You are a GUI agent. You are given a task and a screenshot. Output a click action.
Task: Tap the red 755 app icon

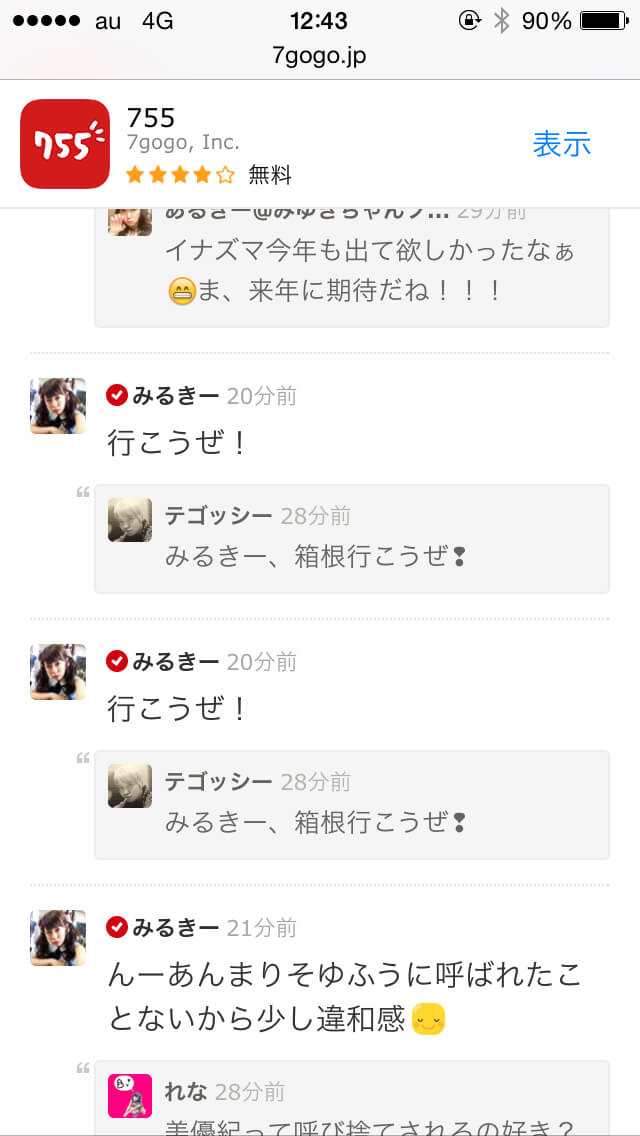[x=65, y=143]
